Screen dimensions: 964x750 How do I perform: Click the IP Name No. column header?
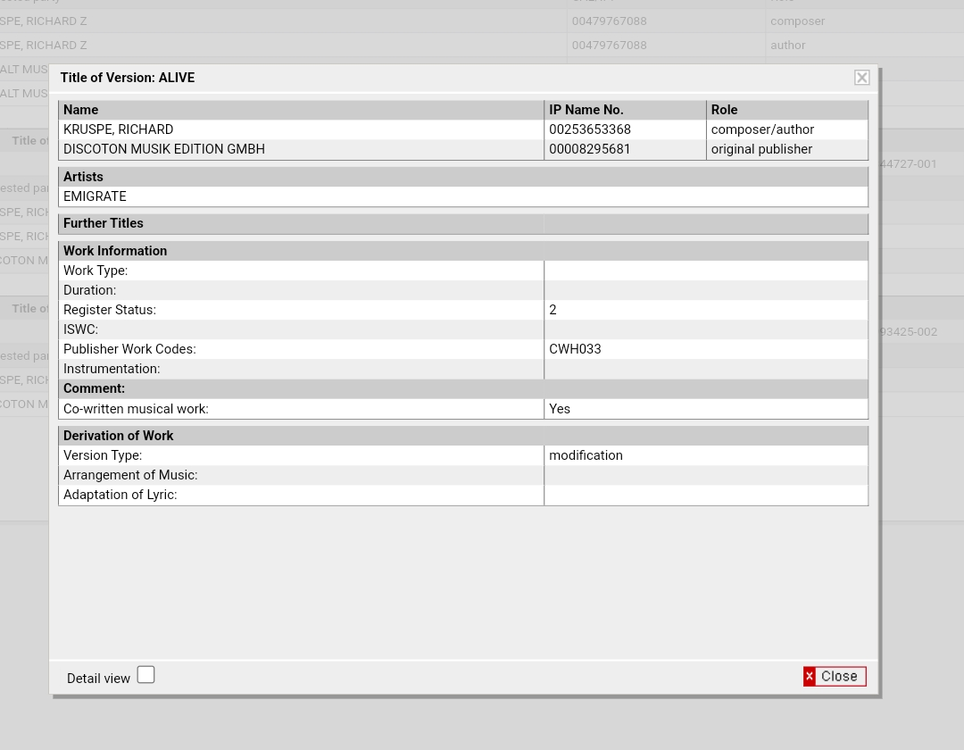pos(625,110)
